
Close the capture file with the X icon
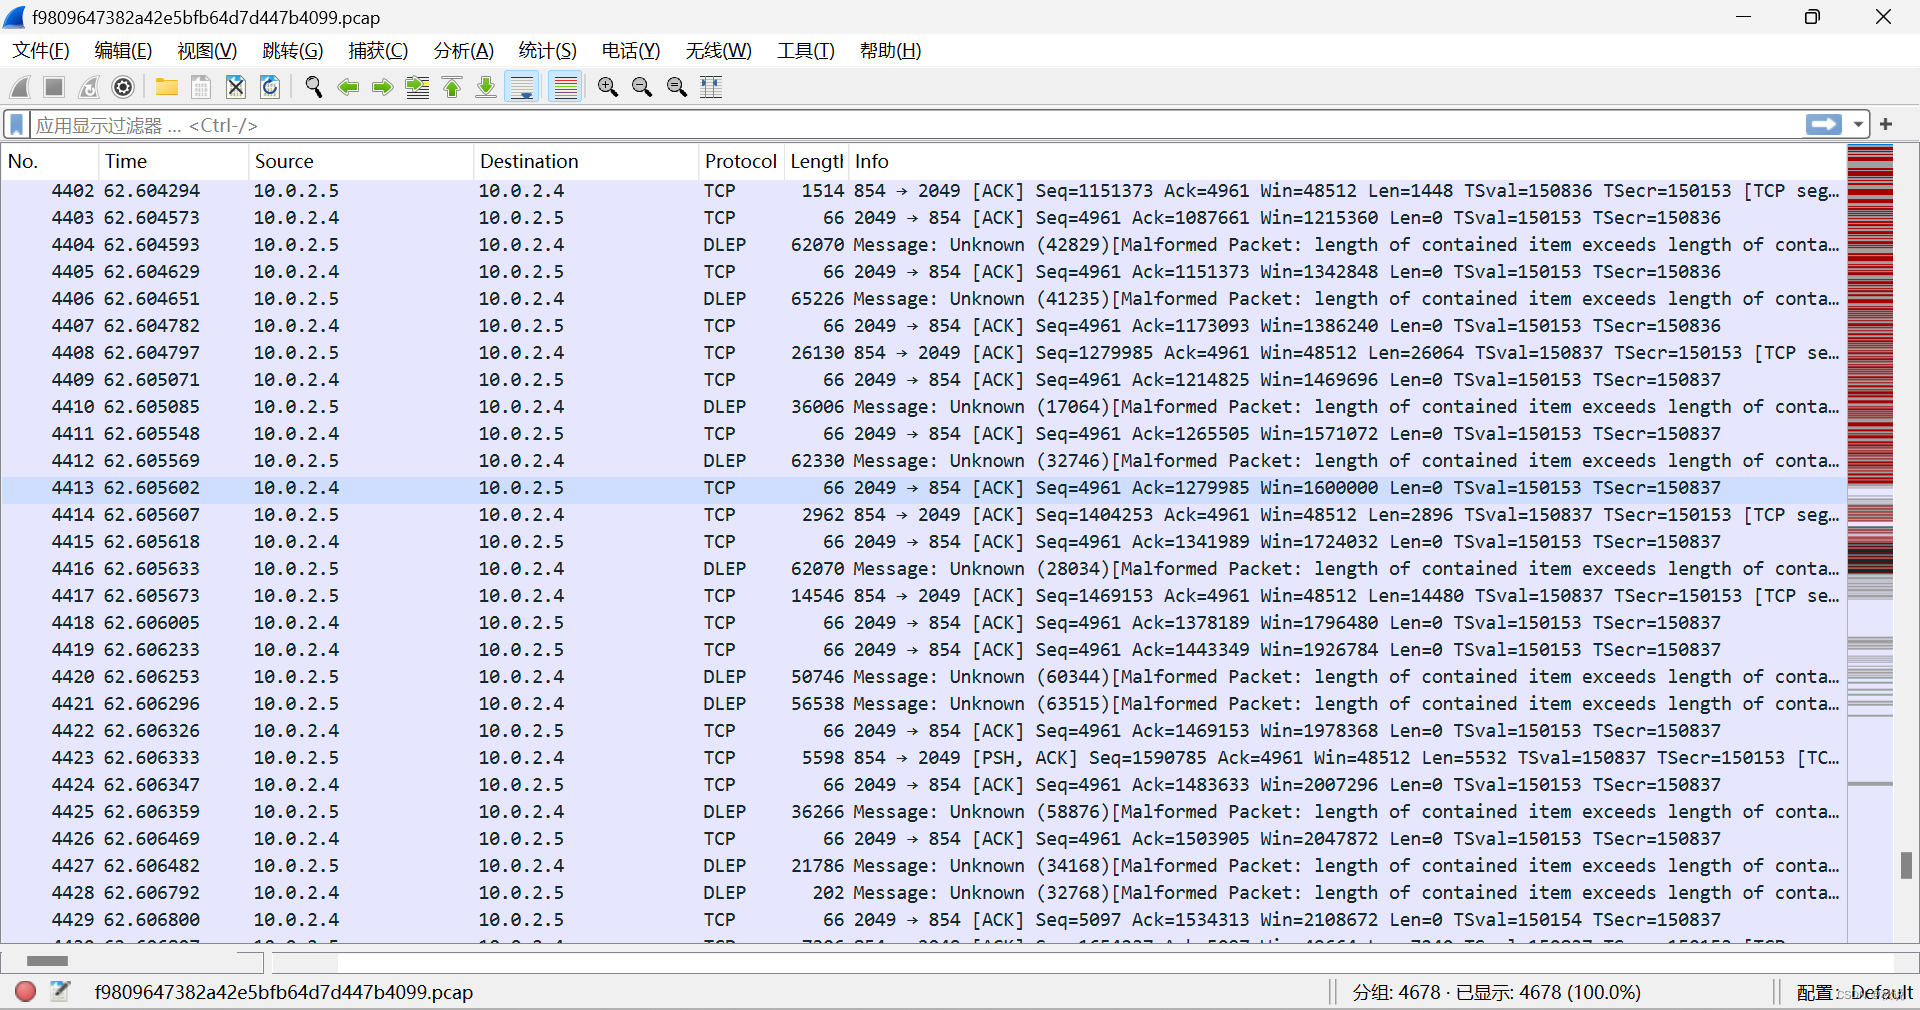coord(235,87)
